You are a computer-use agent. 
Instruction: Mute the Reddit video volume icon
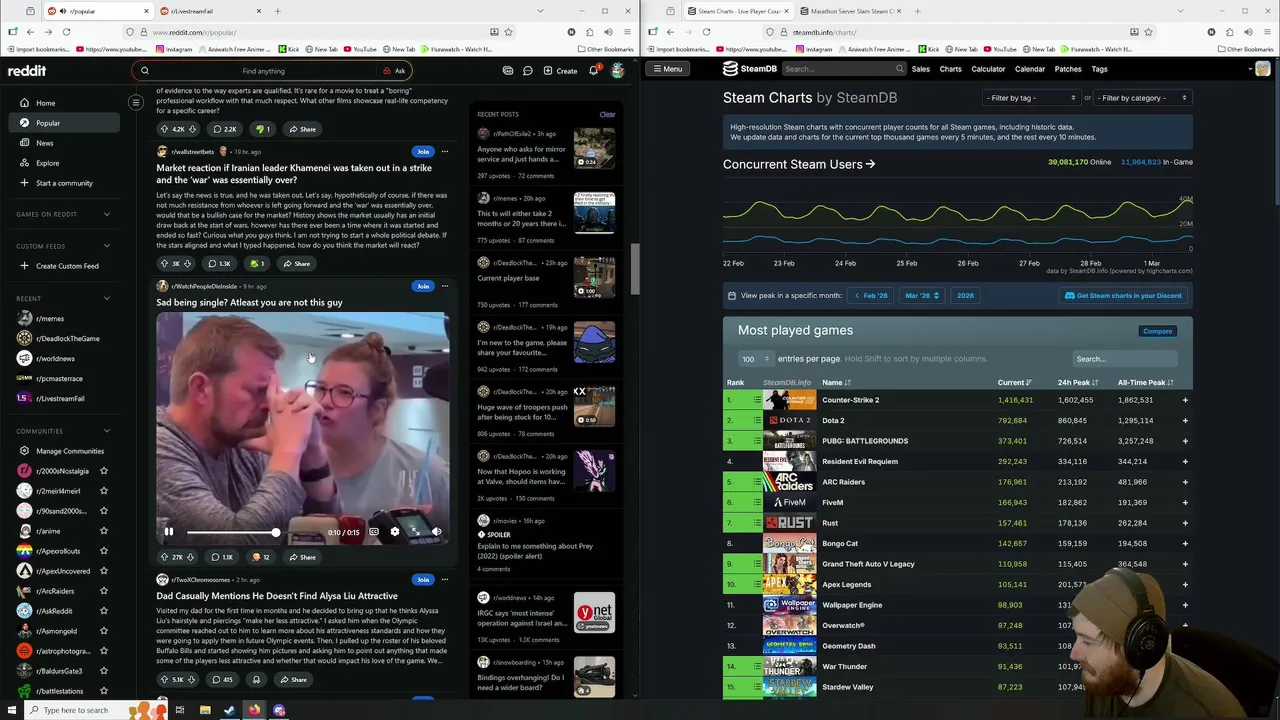click(437, 532)
